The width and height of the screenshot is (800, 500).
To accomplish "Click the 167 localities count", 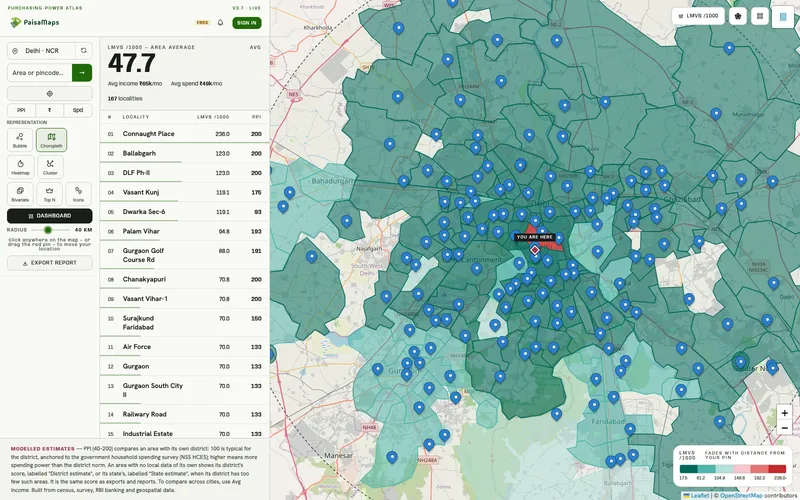I will pos(125,98).
